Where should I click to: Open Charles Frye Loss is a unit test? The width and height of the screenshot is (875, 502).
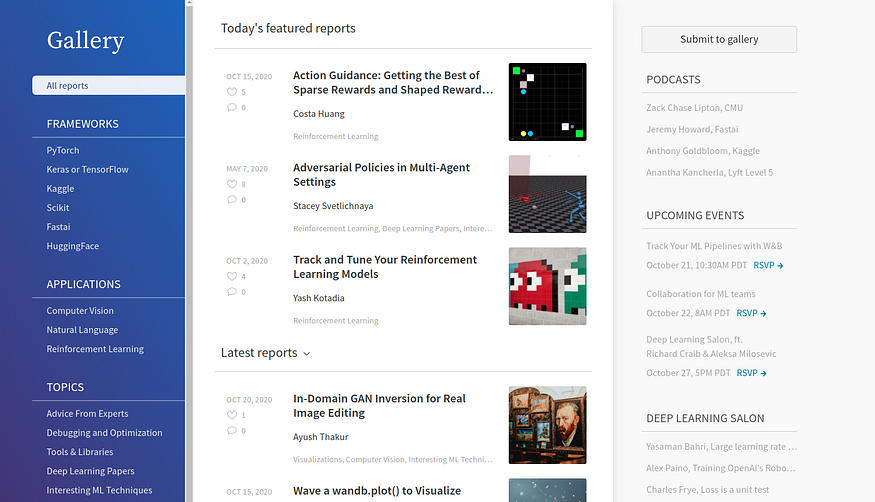coord(708,490)
